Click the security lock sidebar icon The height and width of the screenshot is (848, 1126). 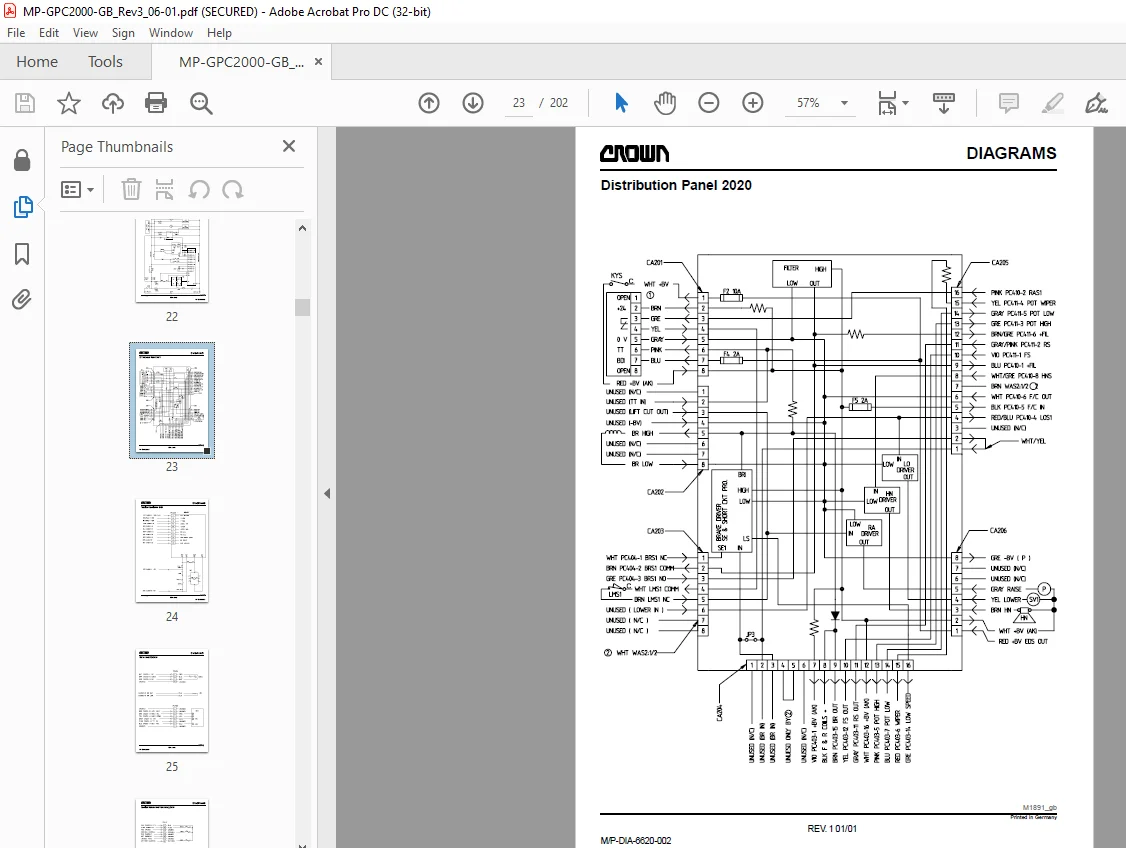(22, 160)
